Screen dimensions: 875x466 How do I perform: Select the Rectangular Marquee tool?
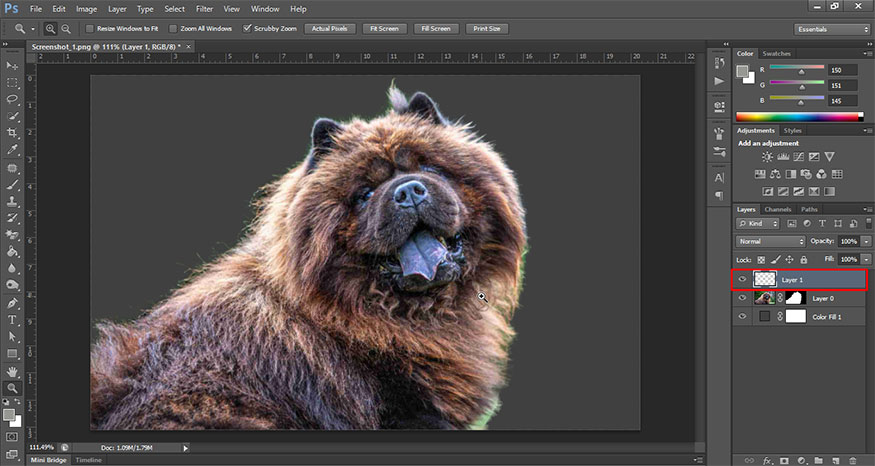pyautogui.click(x=12, y=83)
